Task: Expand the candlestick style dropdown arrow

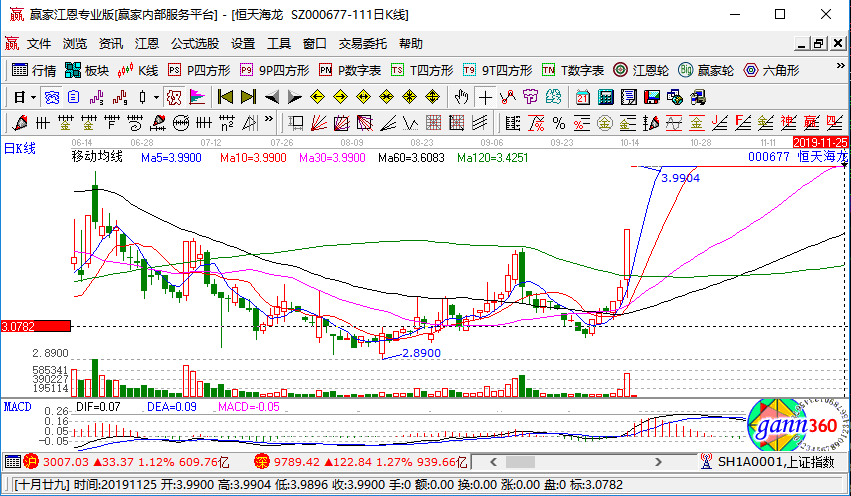Action: pyautogui.click(x=156, y=98)
